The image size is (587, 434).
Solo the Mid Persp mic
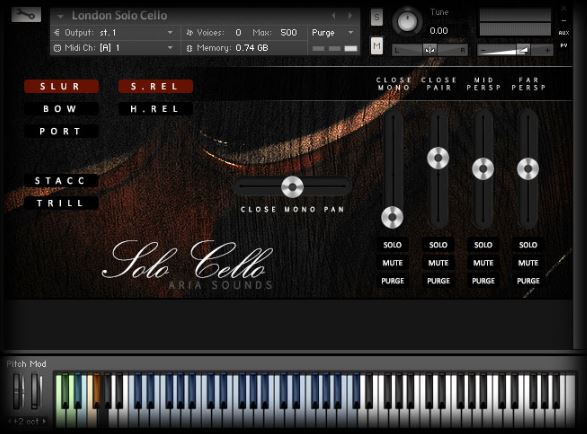tap(483, 245)
